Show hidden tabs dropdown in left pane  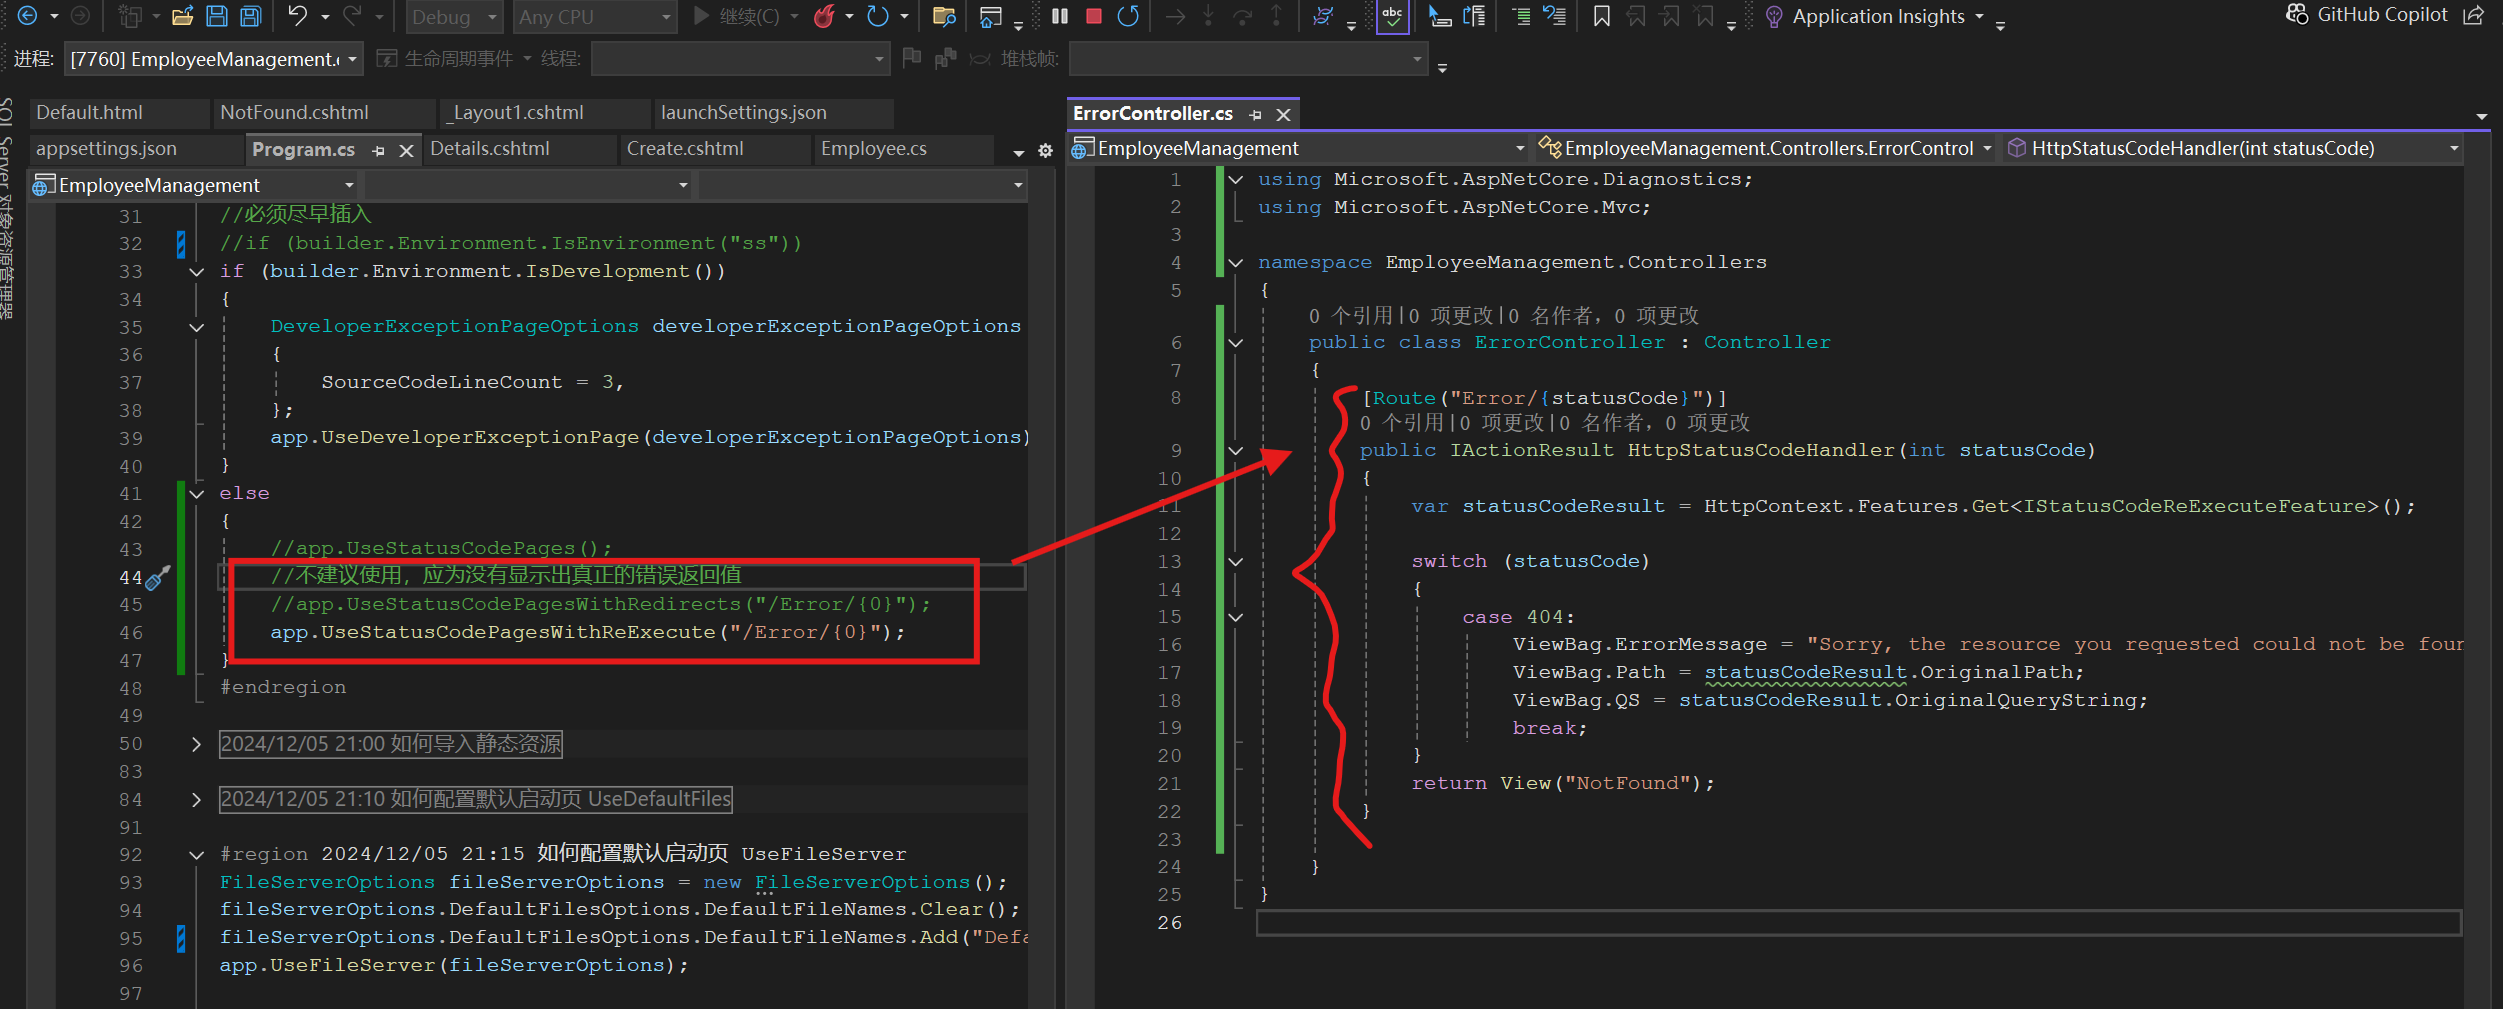coord(1018,152)
